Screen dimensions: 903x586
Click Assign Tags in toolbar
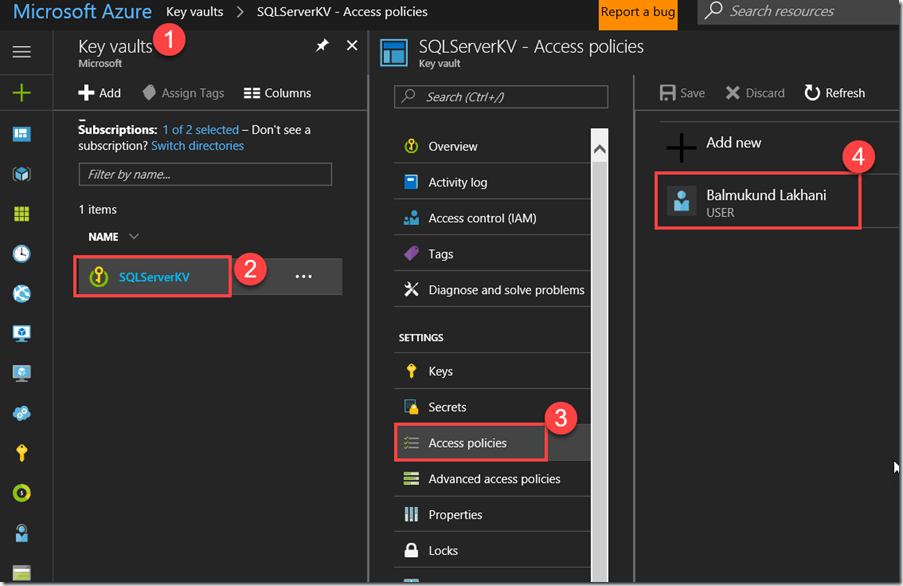(182, 93)
